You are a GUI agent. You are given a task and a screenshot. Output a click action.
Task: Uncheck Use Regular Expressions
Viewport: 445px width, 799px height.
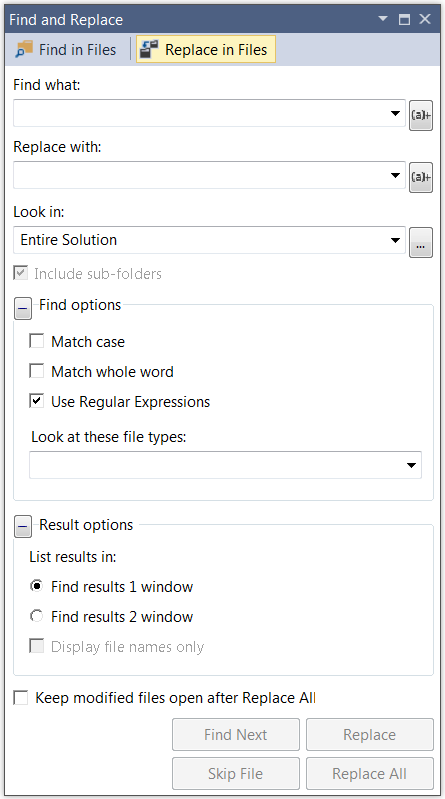[37, 401]
